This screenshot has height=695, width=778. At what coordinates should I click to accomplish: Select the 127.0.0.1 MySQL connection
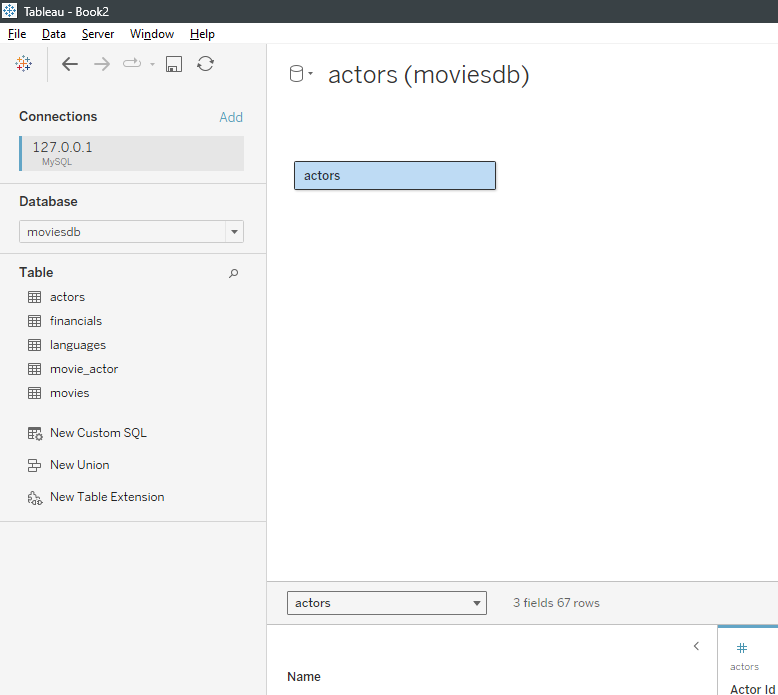[131, 153]
